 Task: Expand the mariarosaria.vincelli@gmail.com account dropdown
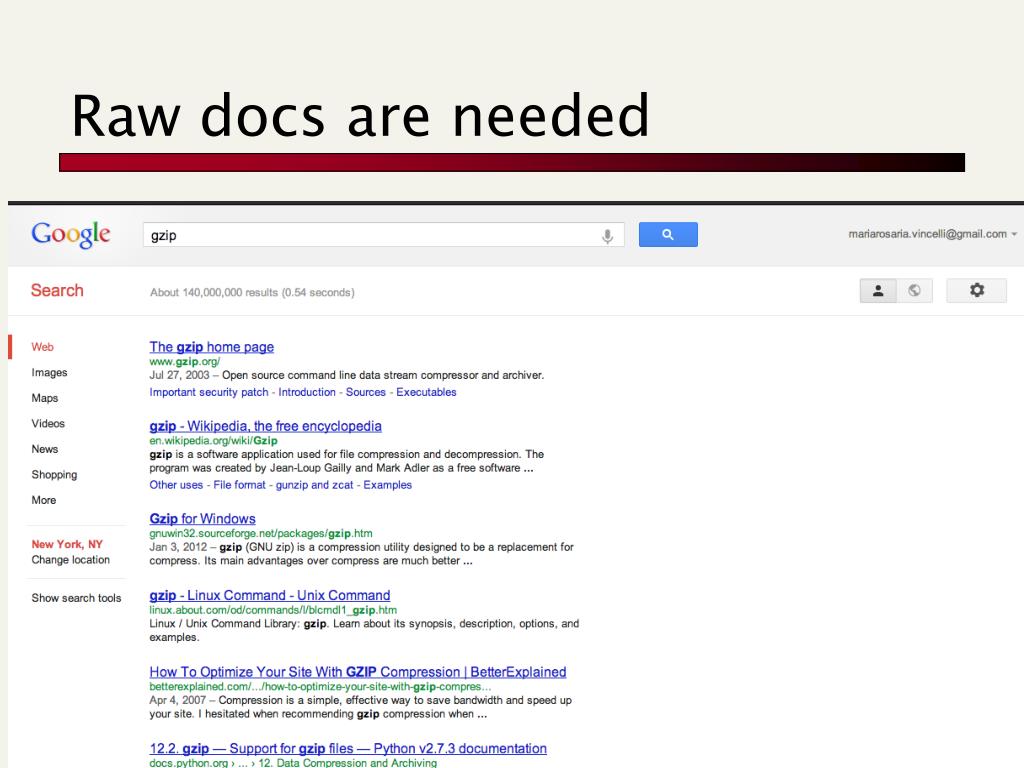tap(933, 234)
